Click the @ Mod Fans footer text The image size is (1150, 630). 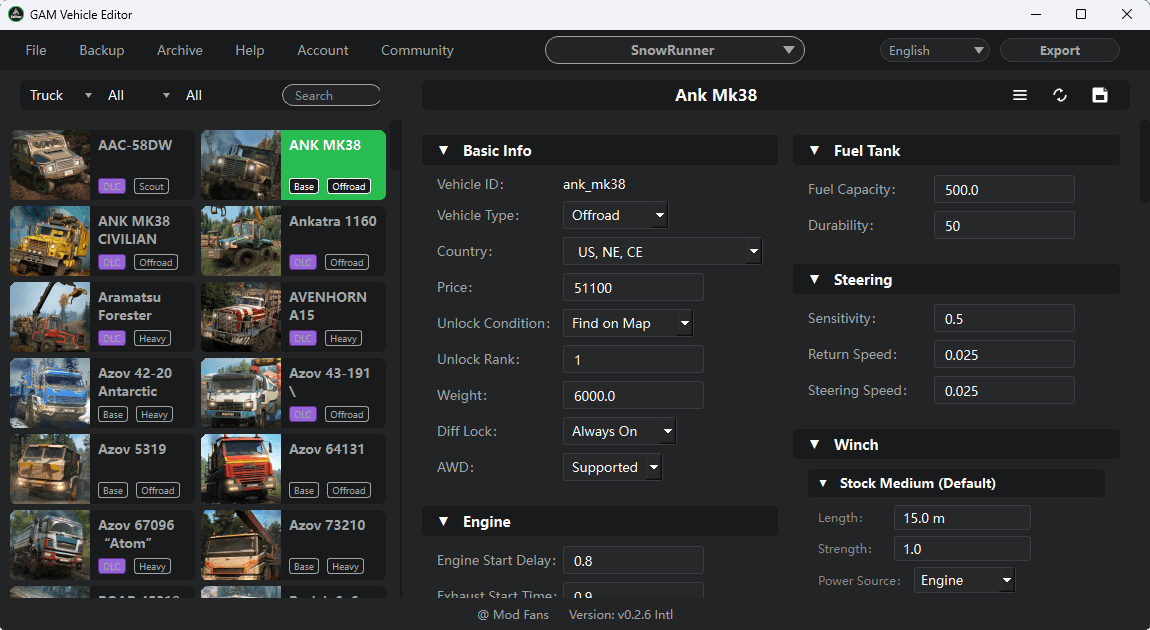click(x=513, y=615)
